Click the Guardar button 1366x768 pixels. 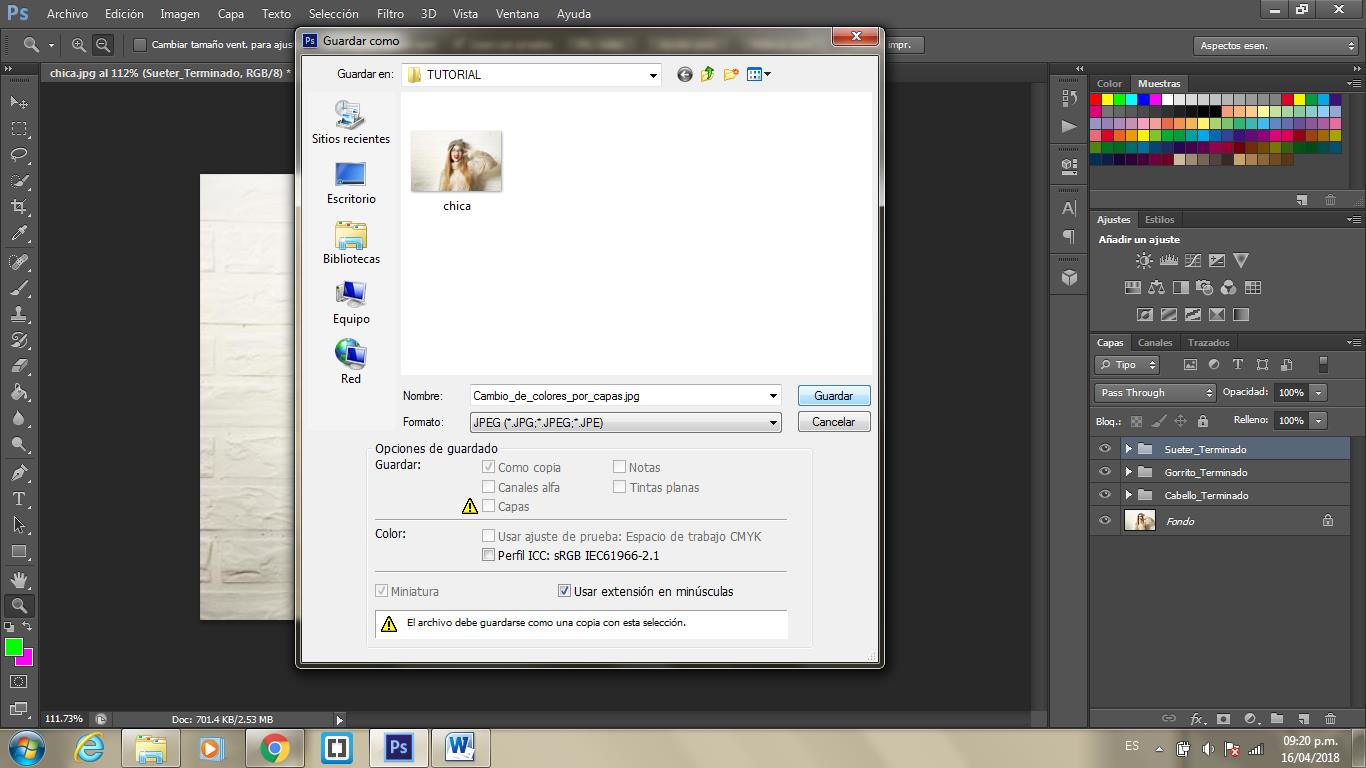click(833, 396)
